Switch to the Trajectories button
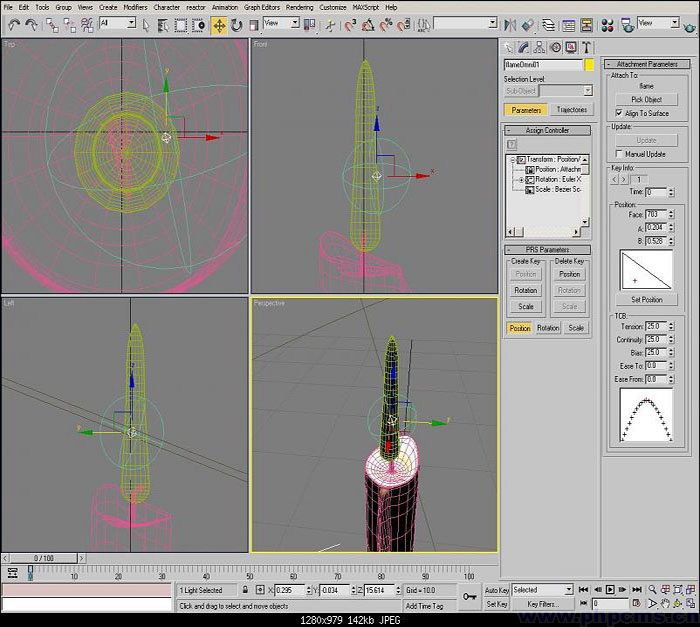Viewport: 700px width, 627px height. point(571,110)
